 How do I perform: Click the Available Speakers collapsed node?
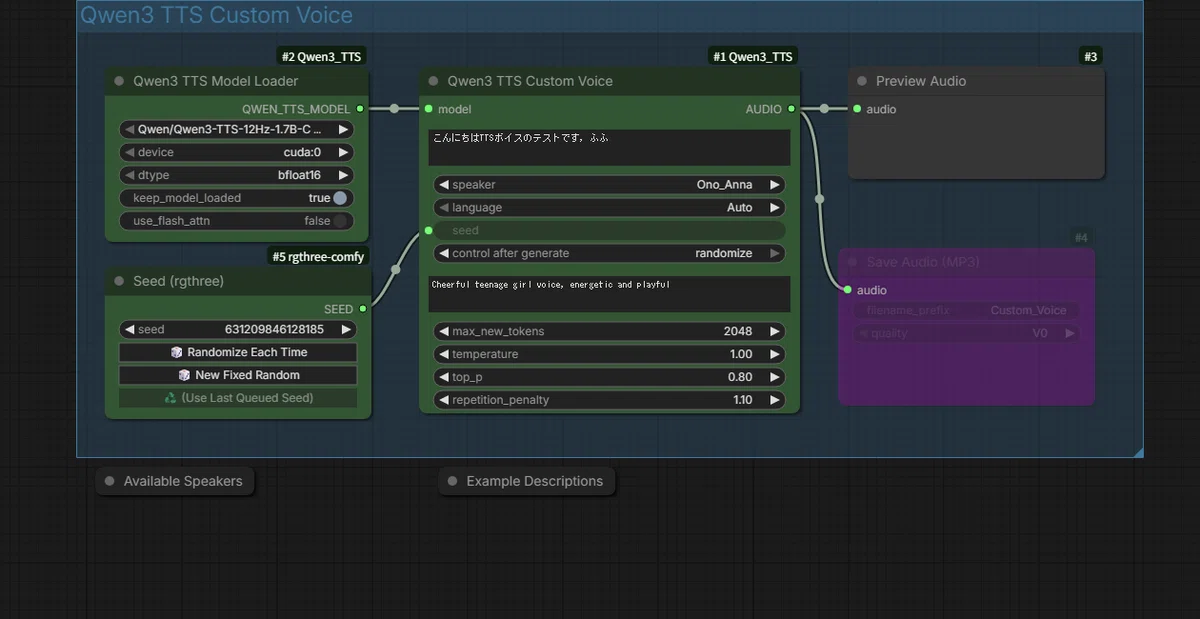[175, 481]
